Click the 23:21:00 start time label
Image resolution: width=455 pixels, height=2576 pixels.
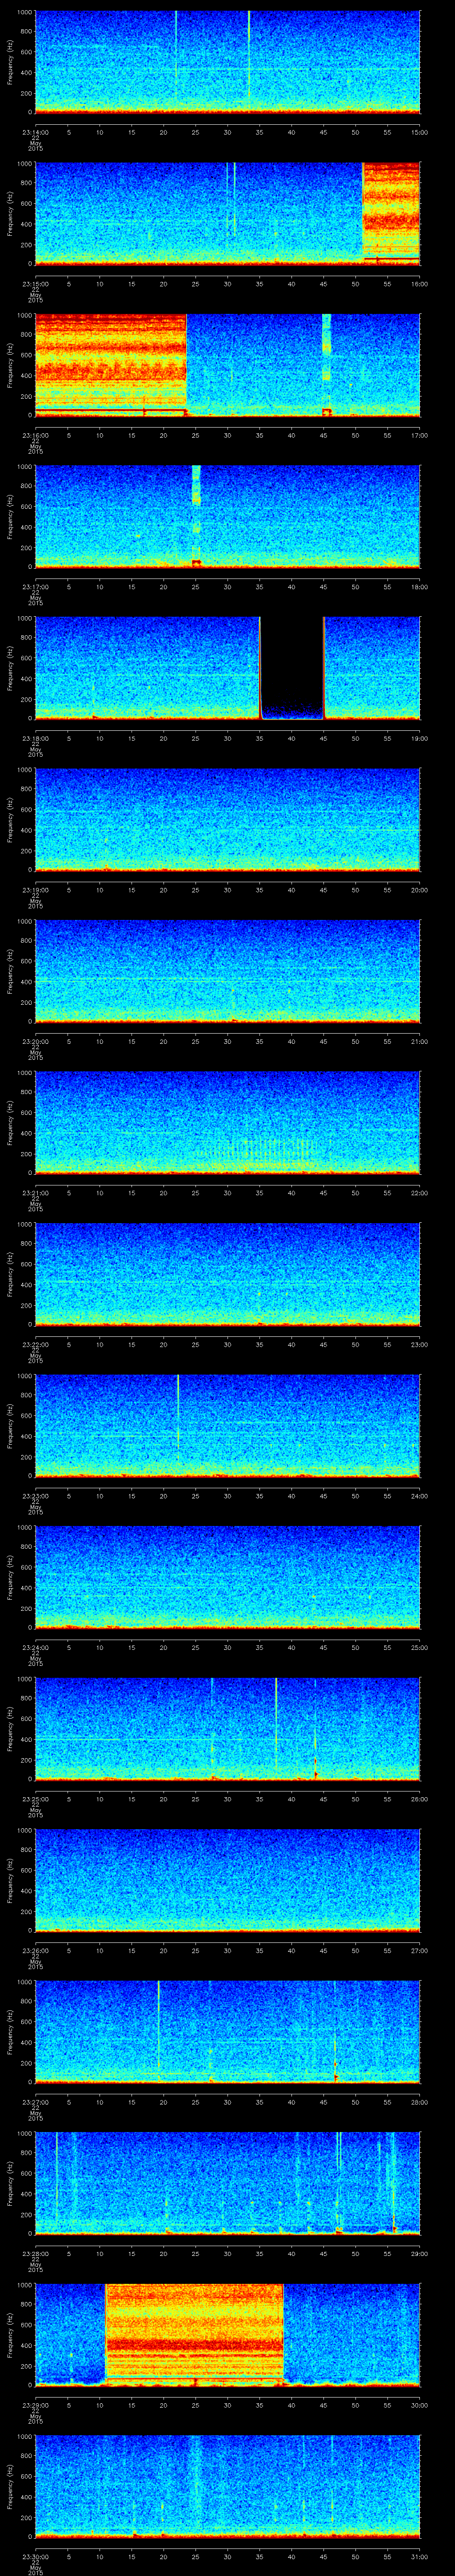[x=35, y=1192]
